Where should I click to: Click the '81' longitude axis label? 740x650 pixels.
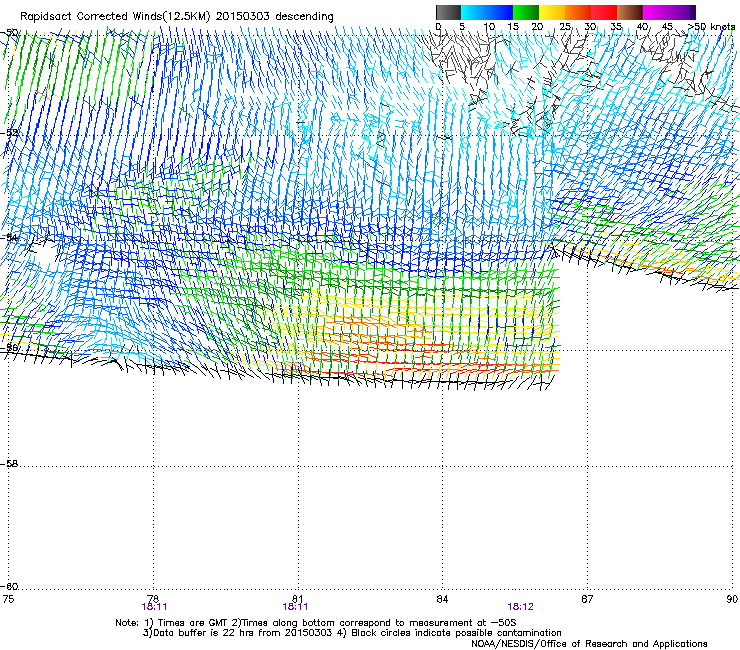[298, 599]
